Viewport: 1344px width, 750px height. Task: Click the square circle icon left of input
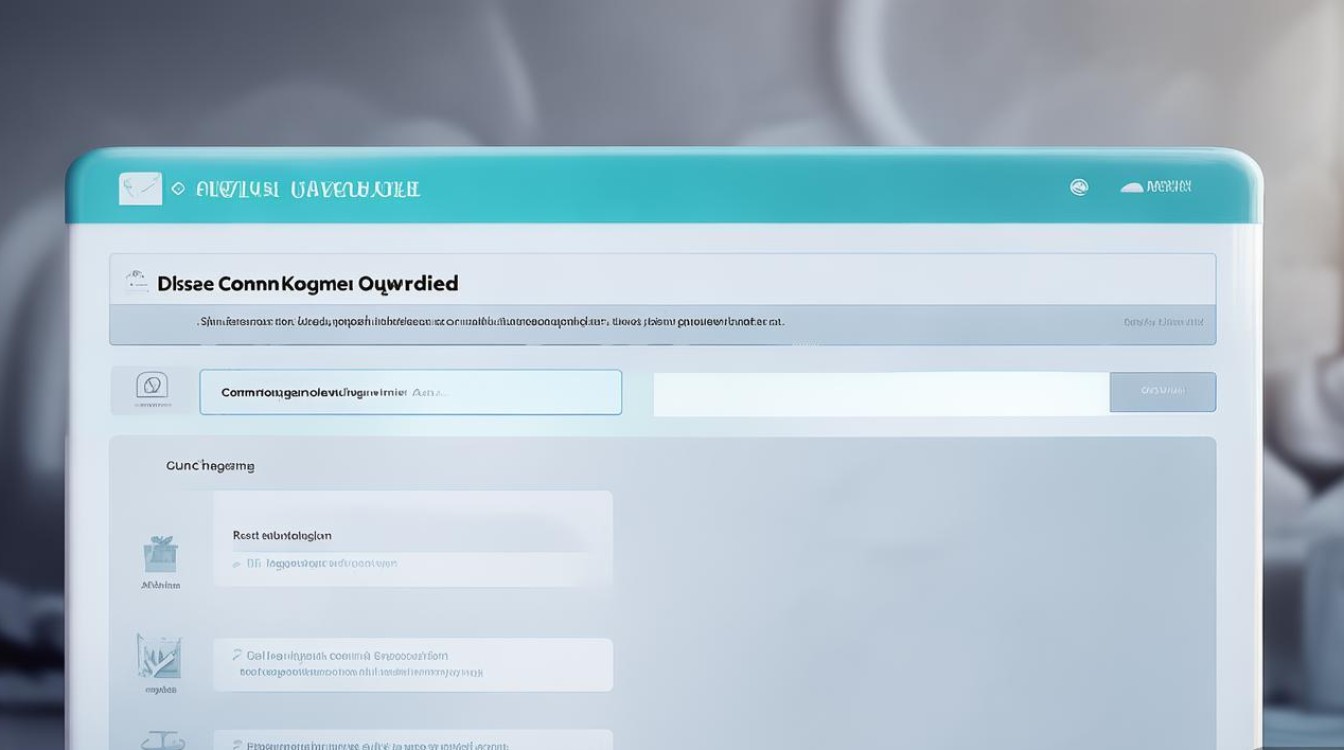[152, 386]
